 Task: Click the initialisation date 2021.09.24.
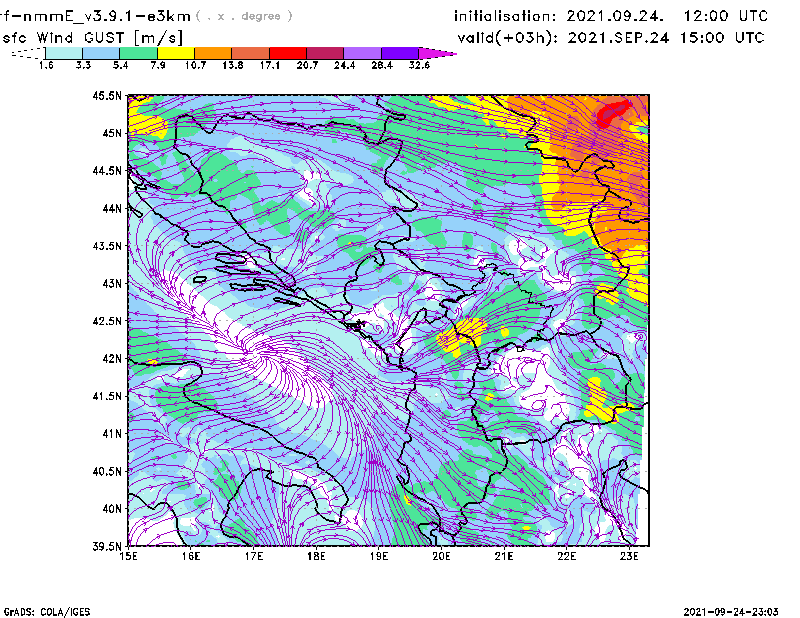[615, 16]
